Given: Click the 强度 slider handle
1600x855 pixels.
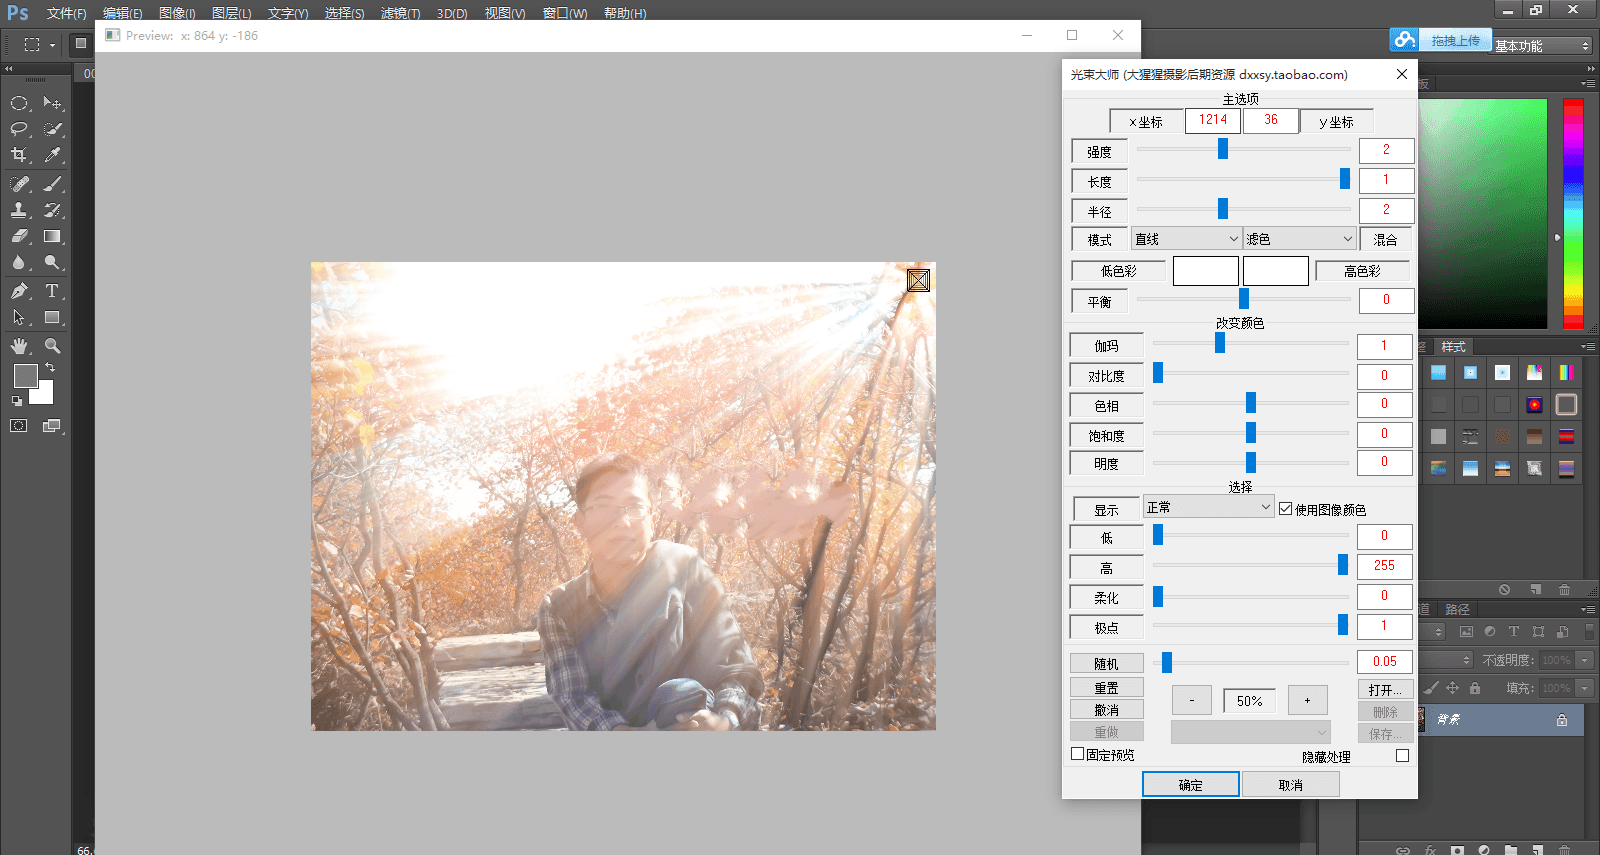Looking at the screenshot, I should click(x=1222, y=148).
